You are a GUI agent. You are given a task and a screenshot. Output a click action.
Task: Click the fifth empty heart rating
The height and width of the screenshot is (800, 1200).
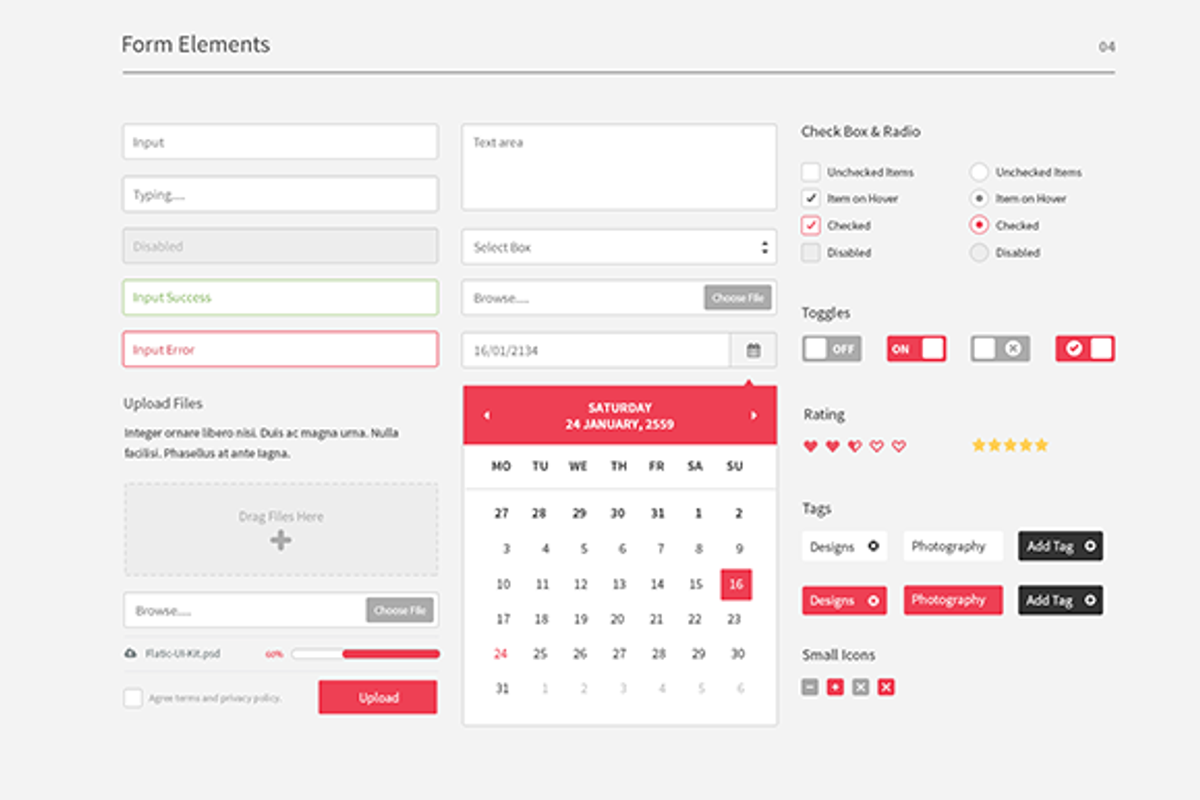(x=898, y=446)
